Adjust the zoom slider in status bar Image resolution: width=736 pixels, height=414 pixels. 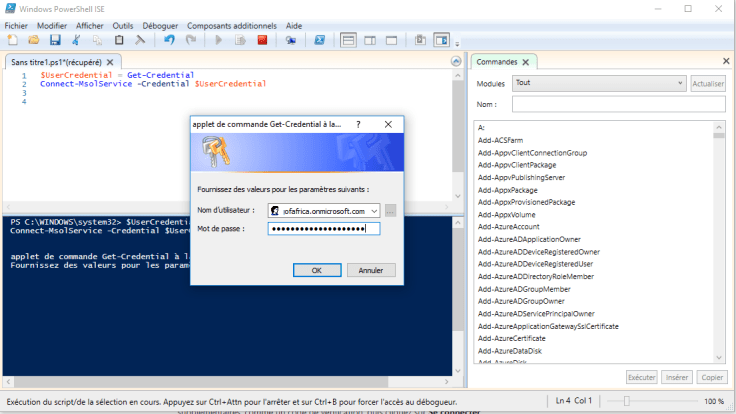click(626, 401)
